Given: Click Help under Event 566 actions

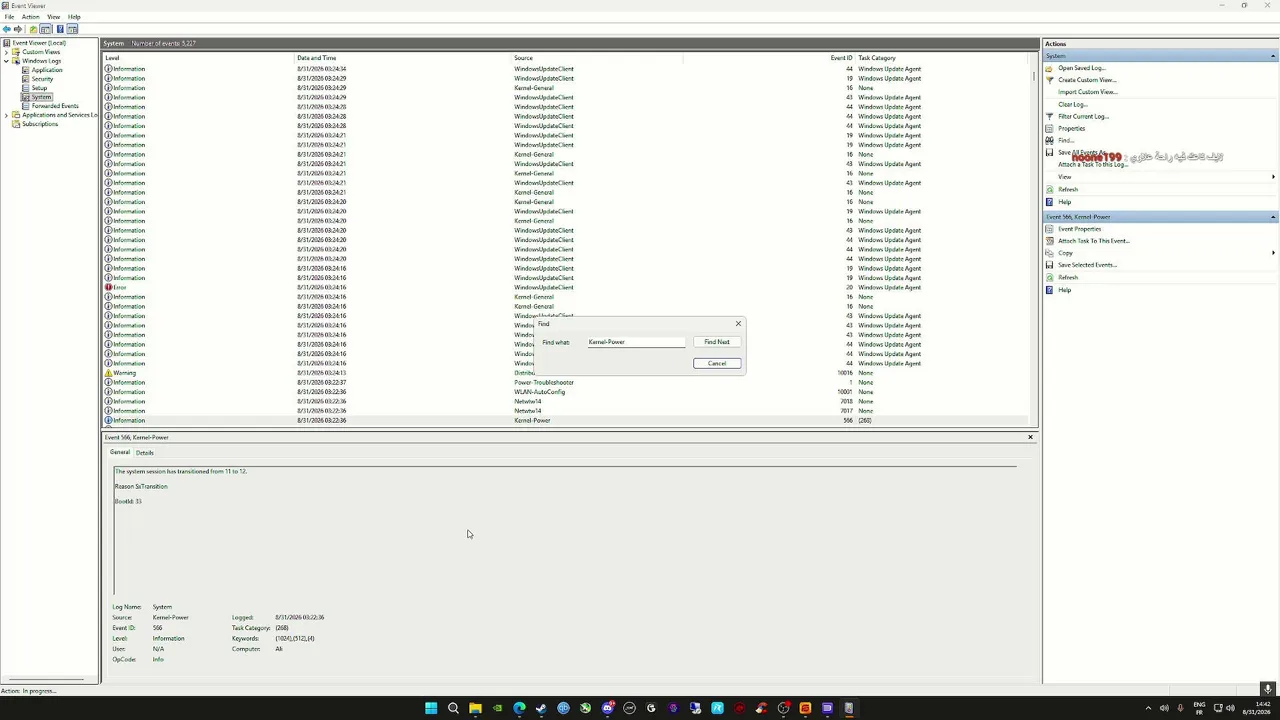Looking at the screenshot, I should 1064,290.
